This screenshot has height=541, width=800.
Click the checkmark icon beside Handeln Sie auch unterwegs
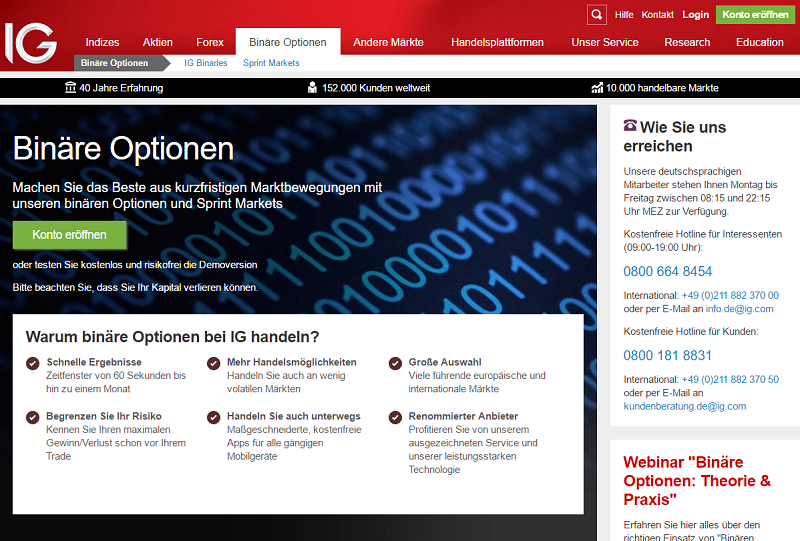click(x=213, y=417)
